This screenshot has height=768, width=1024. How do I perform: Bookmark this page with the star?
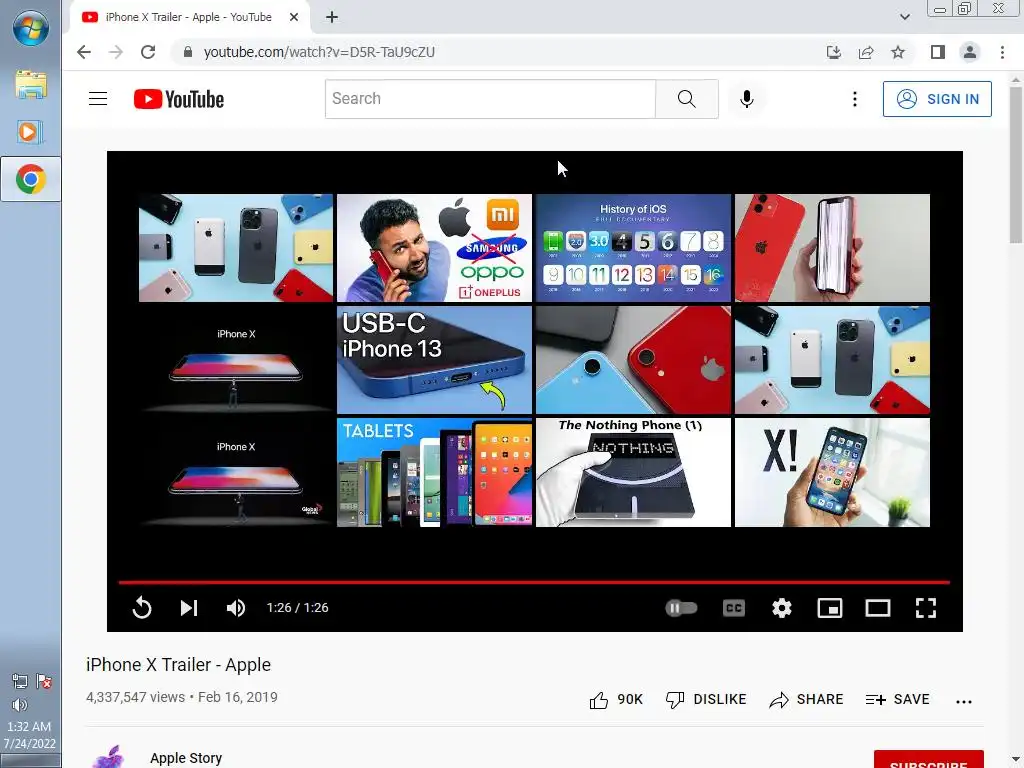point(898,52)
